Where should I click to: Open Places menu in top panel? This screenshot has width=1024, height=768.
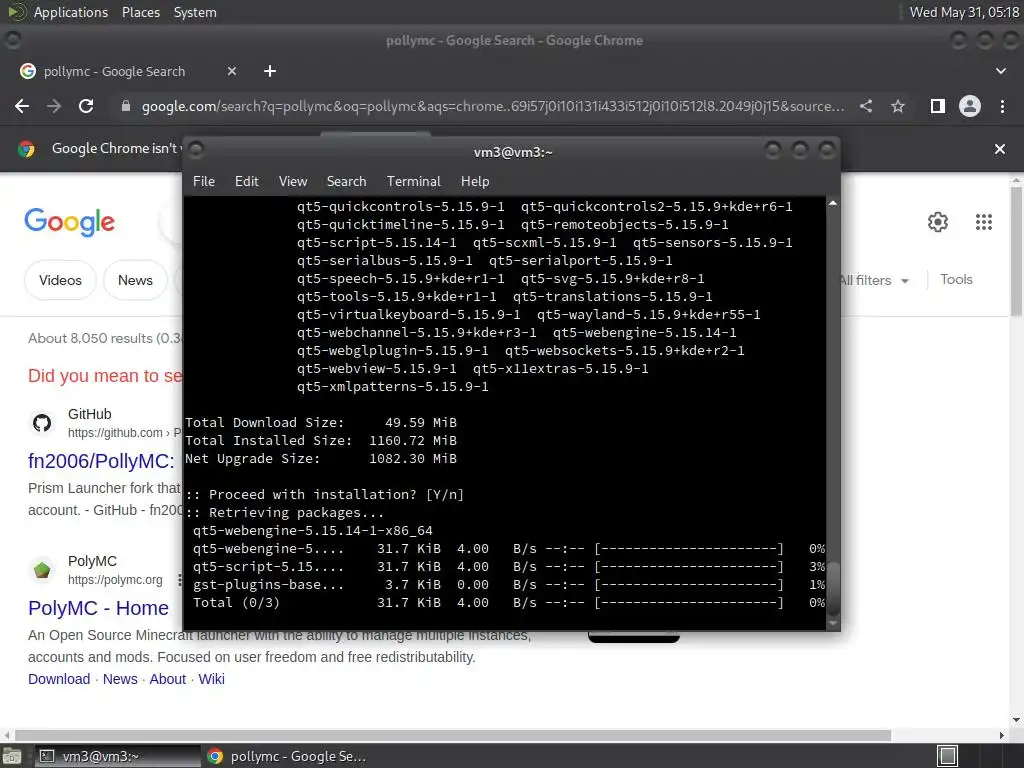(x=140, y=12)
